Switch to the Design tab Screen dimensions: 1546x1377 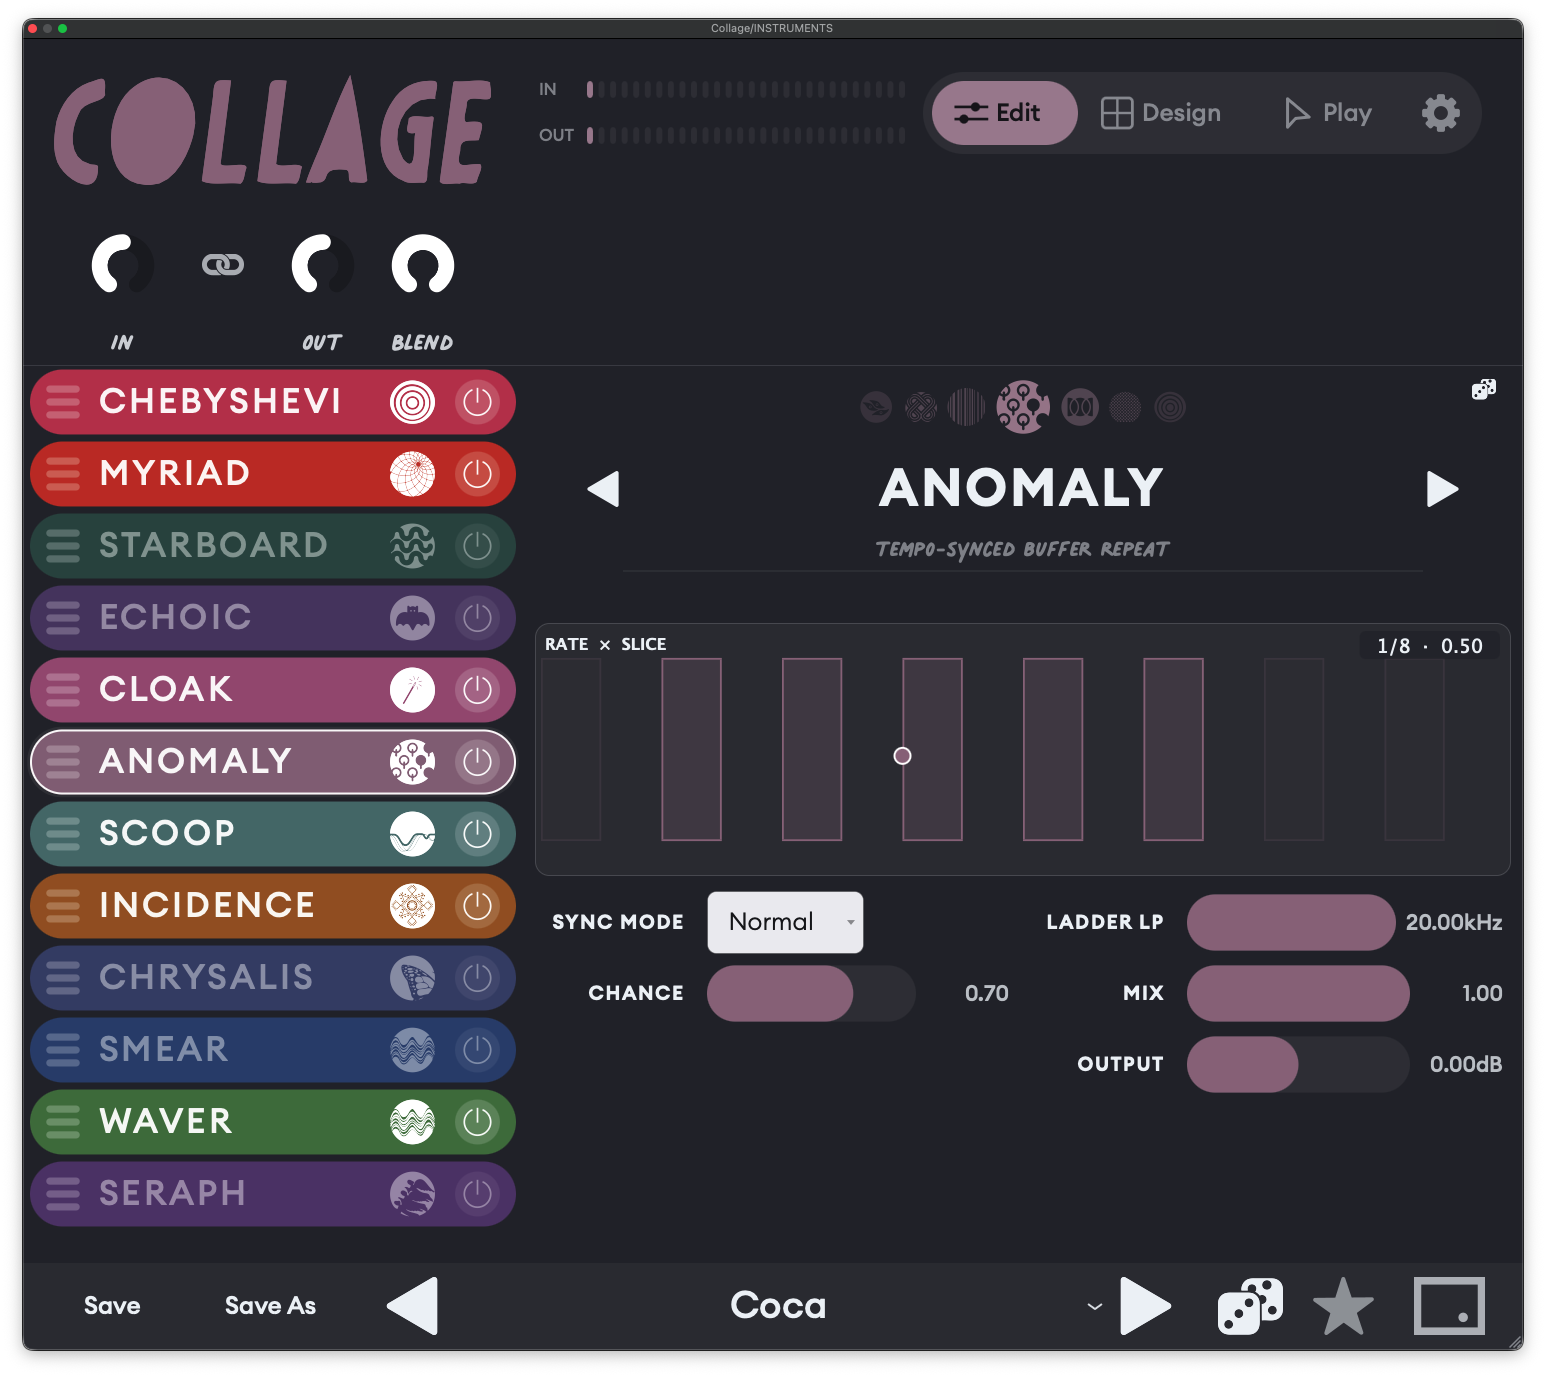(x=1161, y=113)
